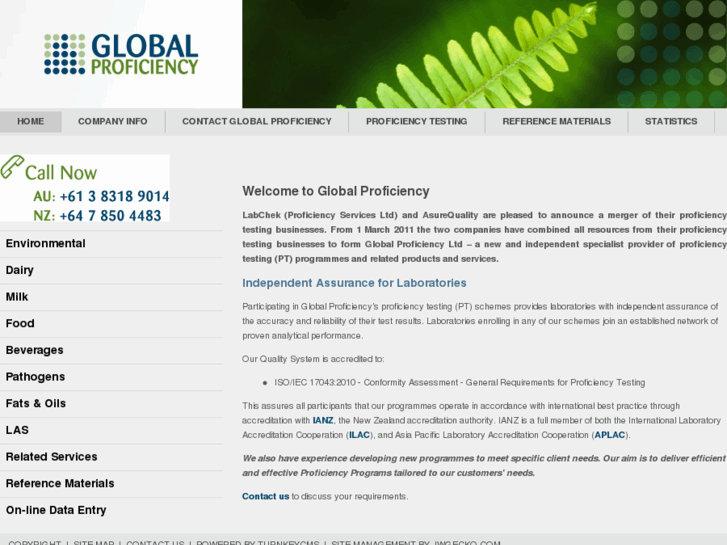This screenshot has width=727, height=545.
Task: Open the Environmental sidebar category
Action: (x=111, y=244)
